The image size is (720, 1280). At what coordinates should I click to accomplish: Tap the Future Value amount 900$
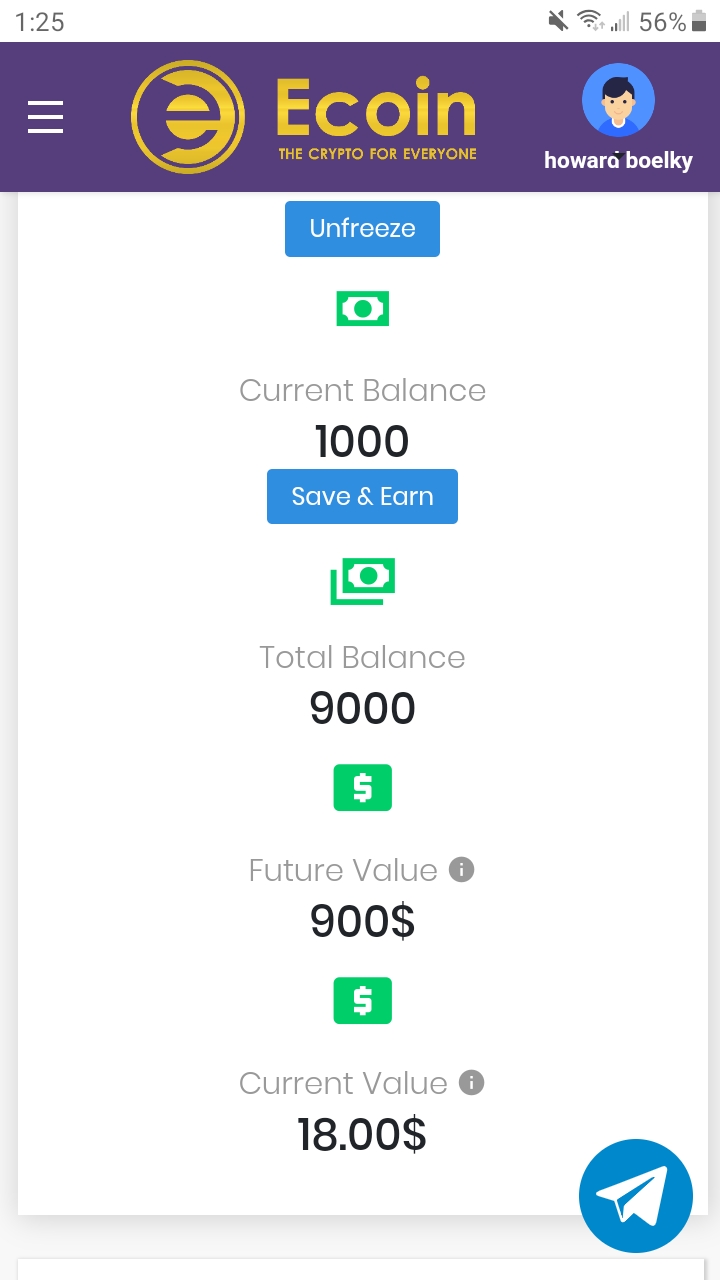point(362,921)
